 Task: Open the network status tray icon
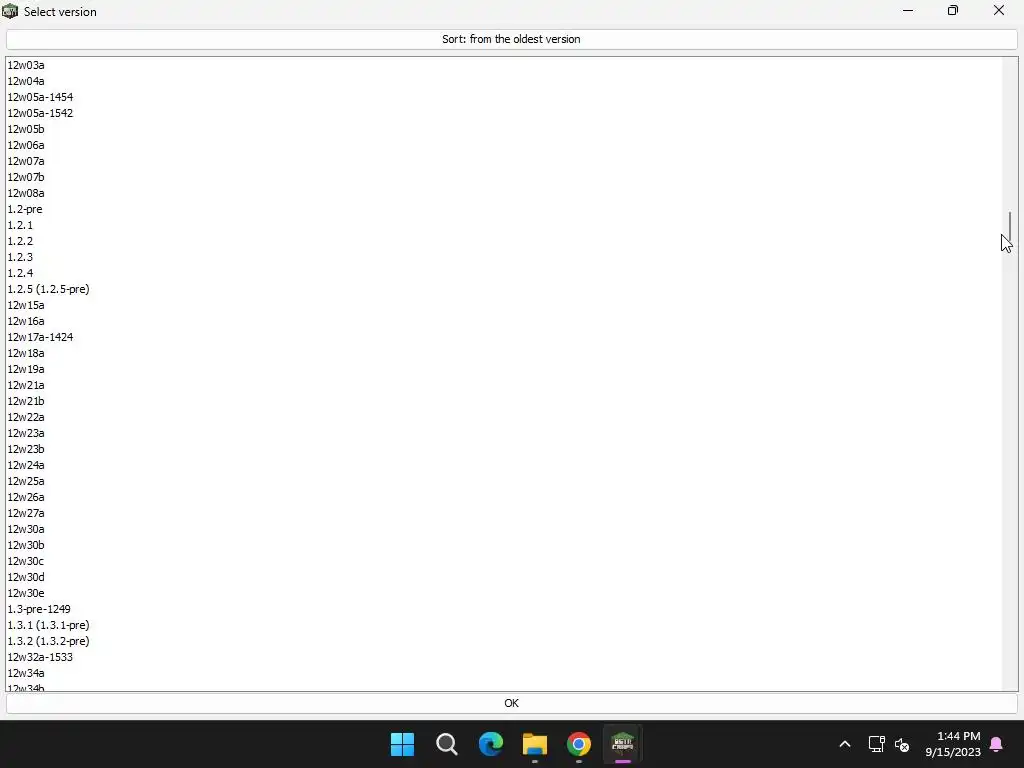tap(876, 744)
